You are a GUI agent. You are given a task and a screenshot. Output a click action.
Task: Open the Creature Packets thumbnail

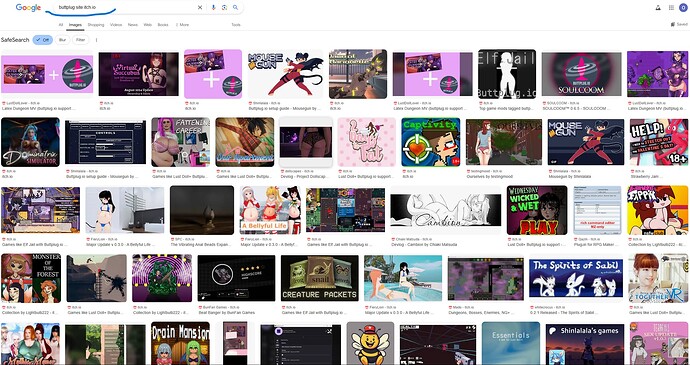tap(319, 277)
